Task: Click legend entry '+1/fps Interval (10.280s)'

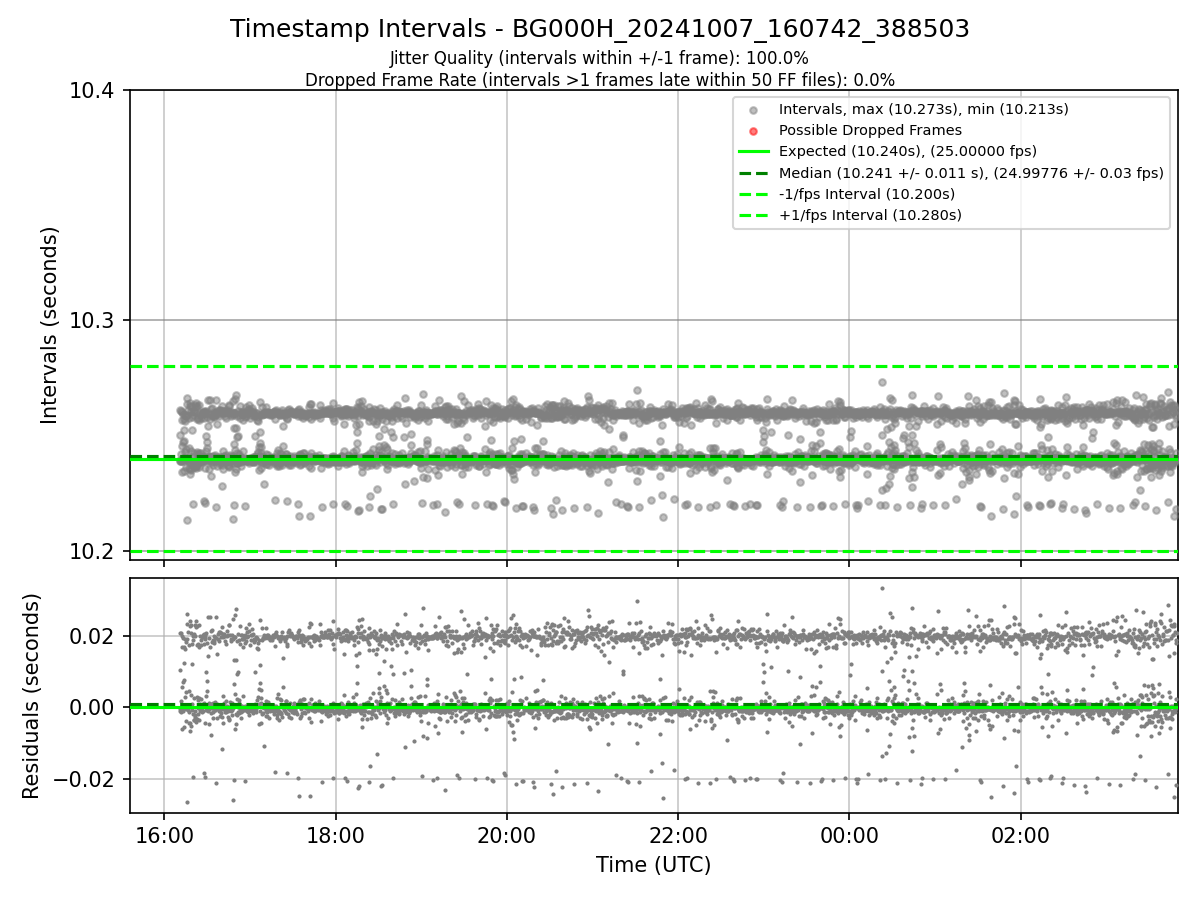Action: click(x=870, y=215)
